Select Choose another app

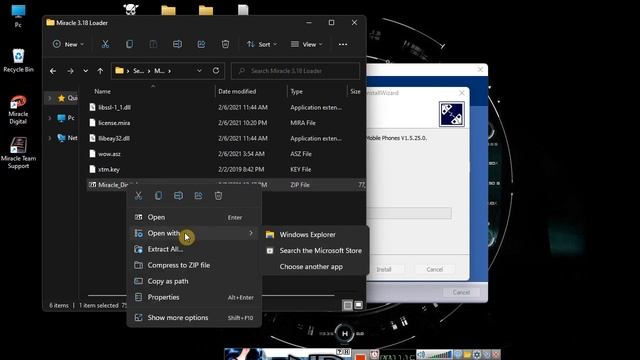315,267
